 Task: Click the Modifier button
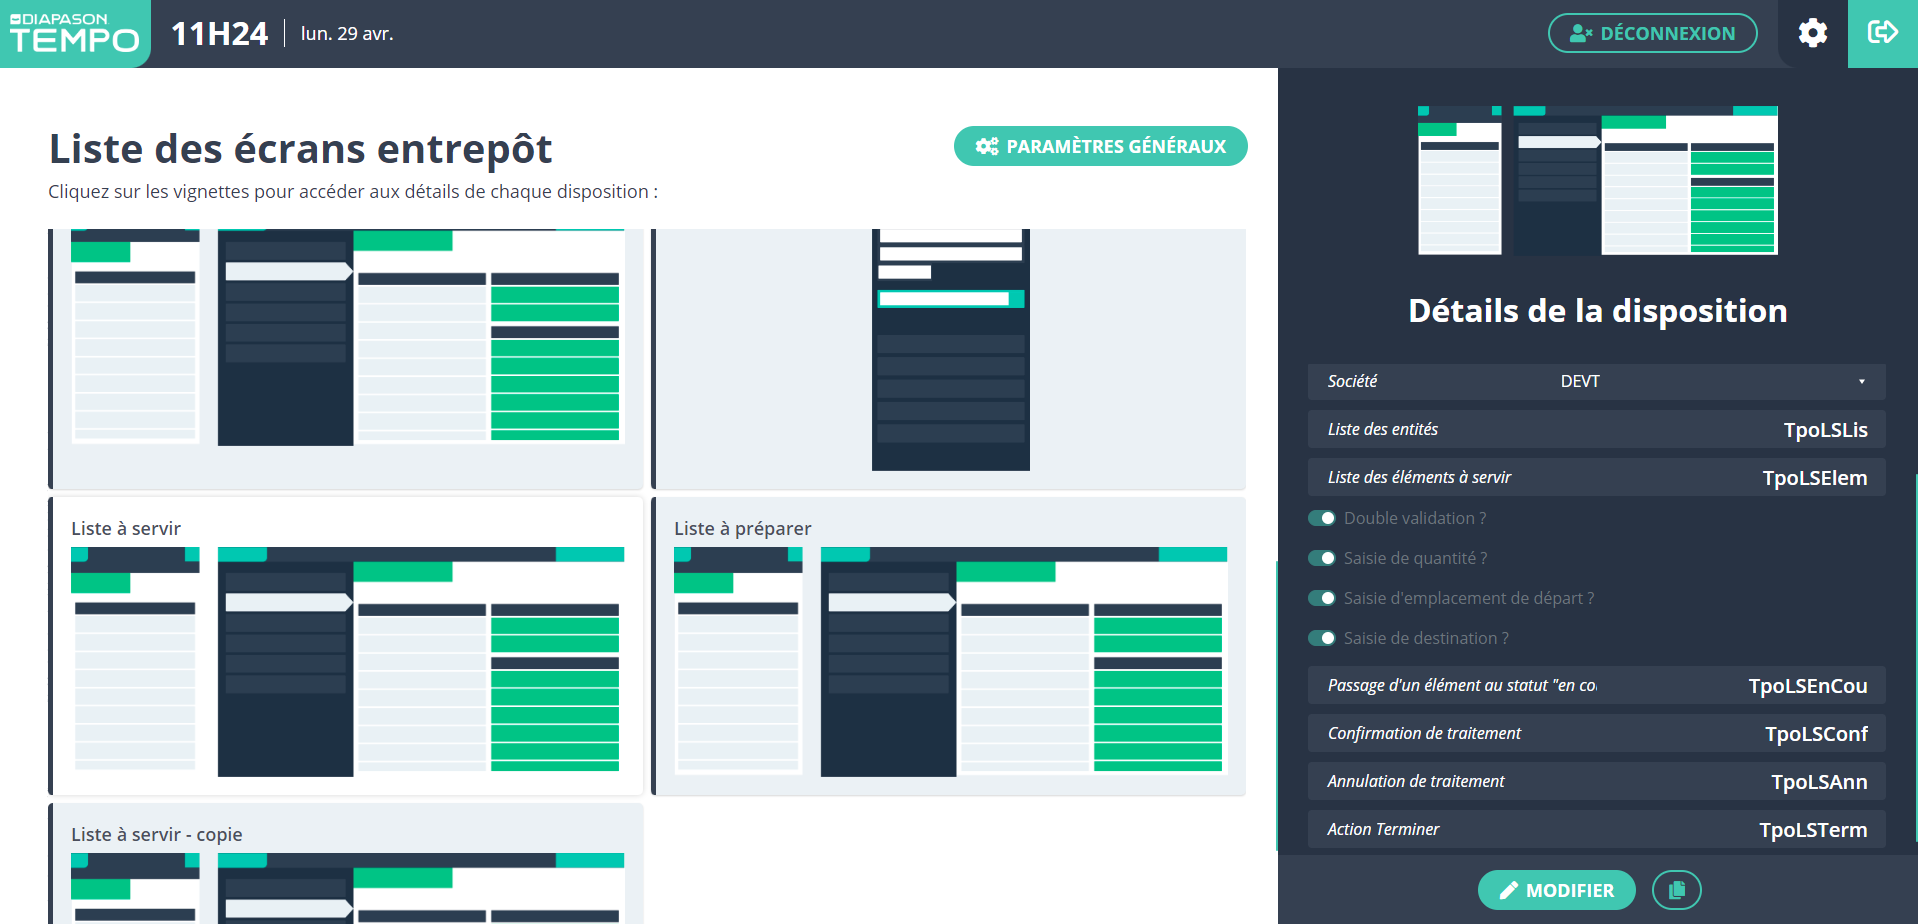[x=1556, y=890]
